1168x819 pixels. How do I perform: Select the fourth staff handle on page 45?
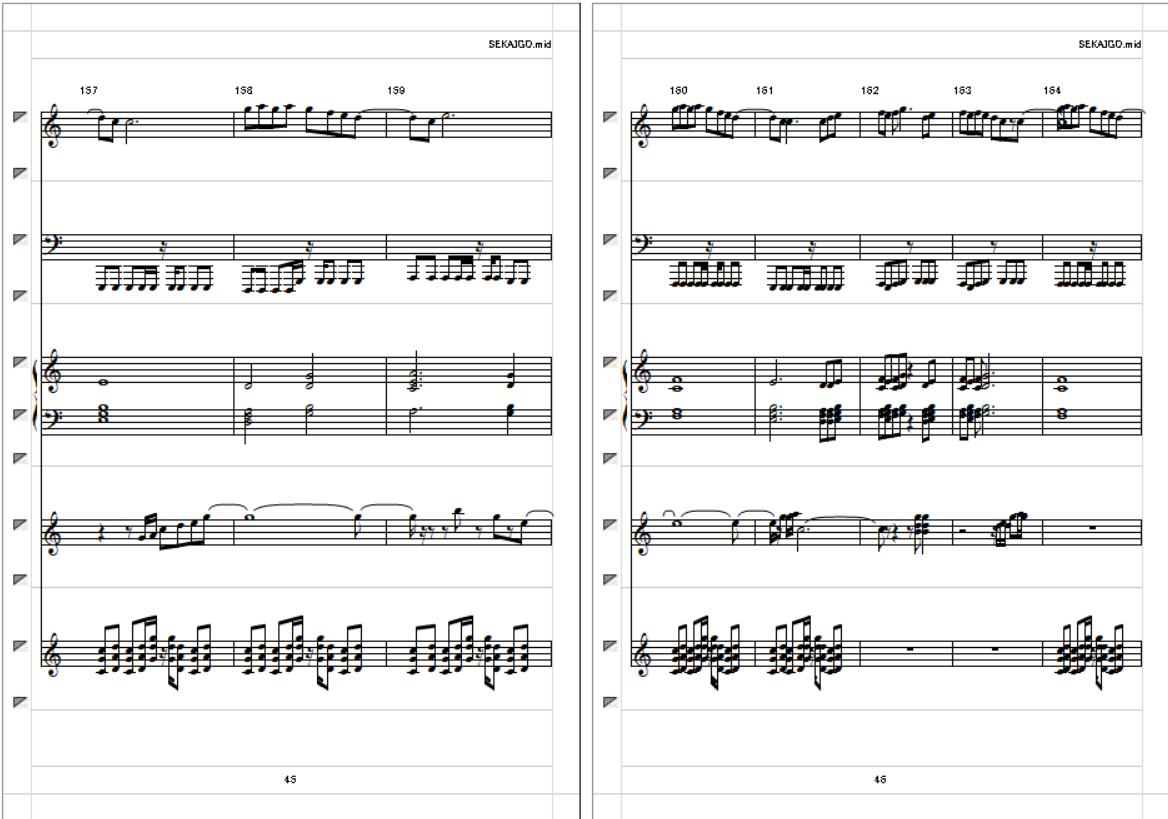pyautogui.click(x=20, y=296)
